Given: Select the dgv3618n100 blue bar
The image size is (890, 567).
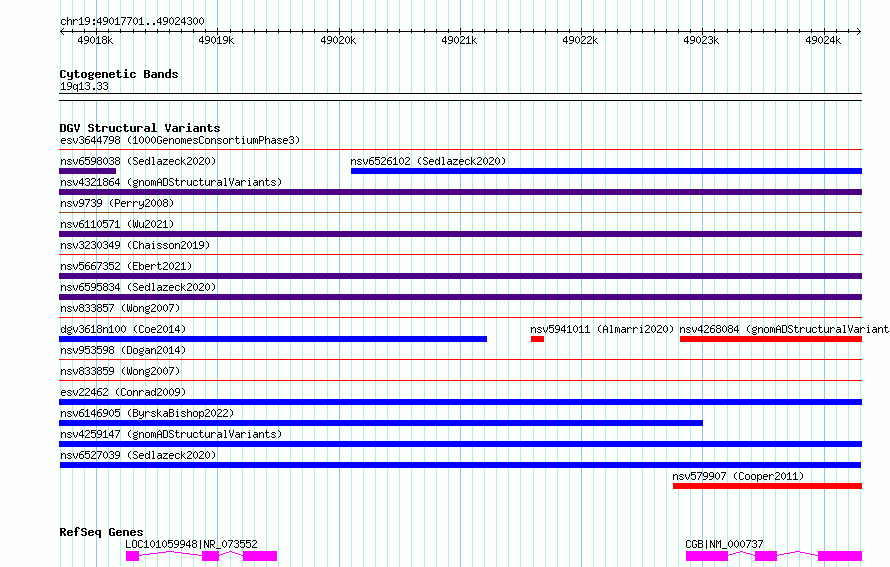Looking at the screenshot, I should (273, 339).
